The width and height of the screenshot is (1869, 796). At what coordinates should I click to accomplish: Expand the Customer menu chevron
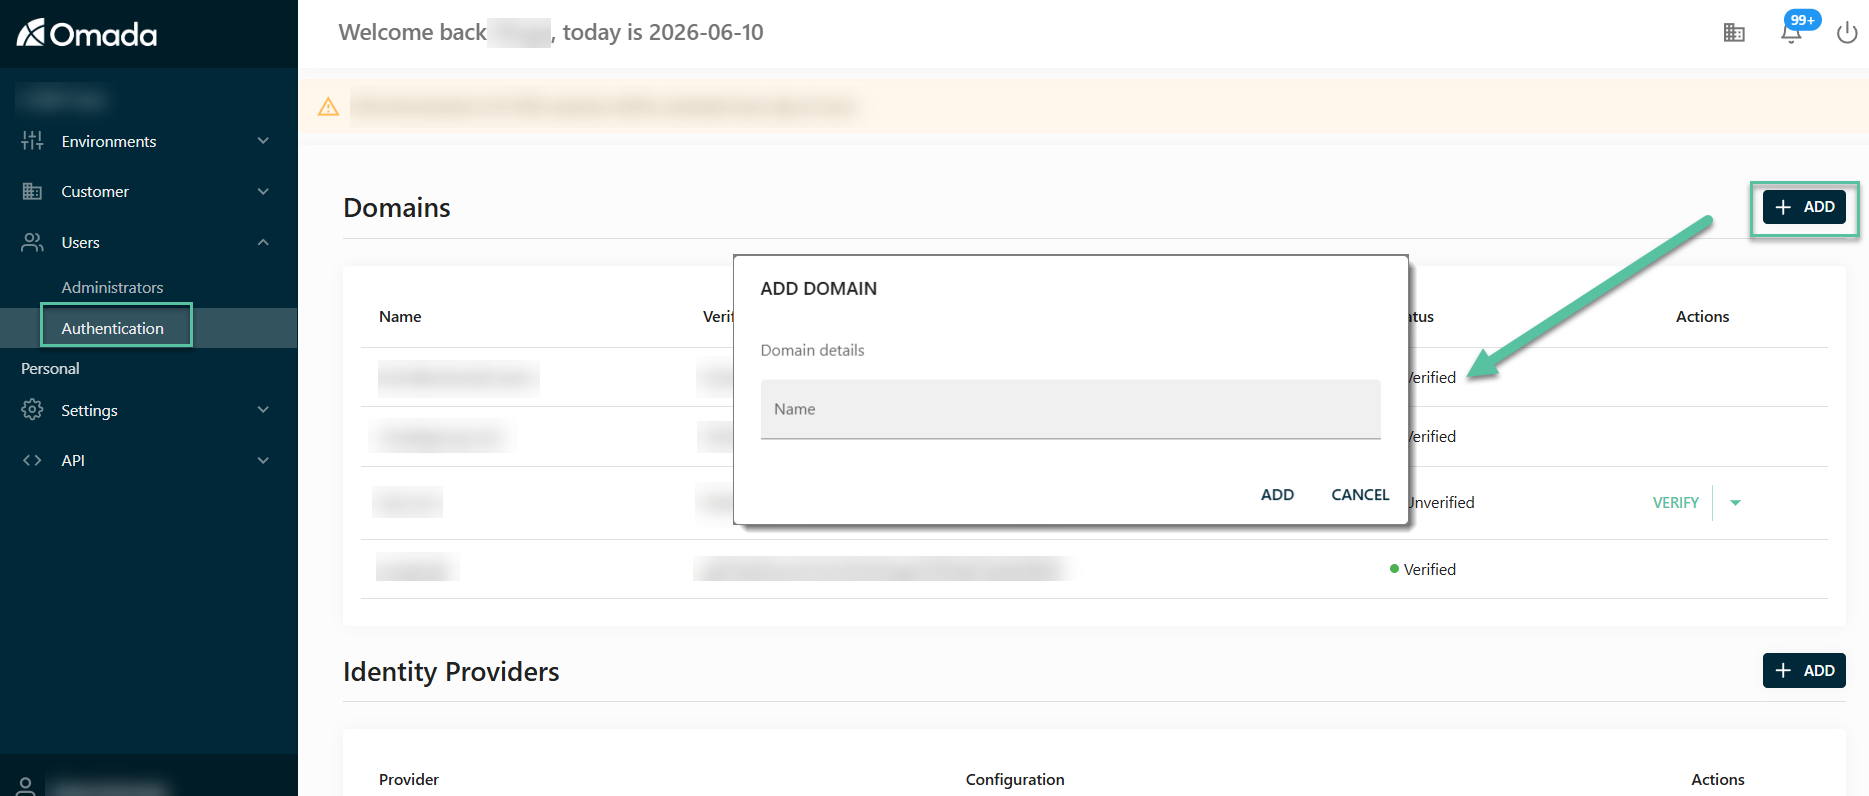click(x=263, y=191)
